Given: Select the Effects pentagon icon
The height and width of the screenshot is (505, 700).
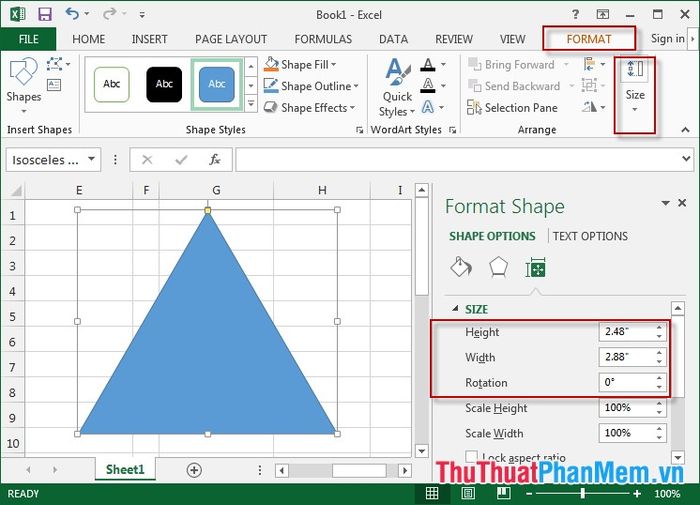Looking at the screenshot, I should coord(497,267).
